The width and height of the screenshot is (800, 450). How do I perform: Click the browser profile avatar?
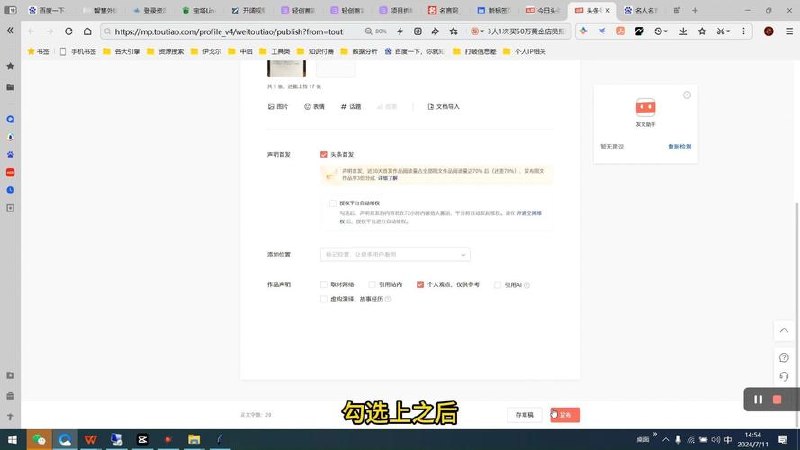pyautogui.click(x=768, y=31)
